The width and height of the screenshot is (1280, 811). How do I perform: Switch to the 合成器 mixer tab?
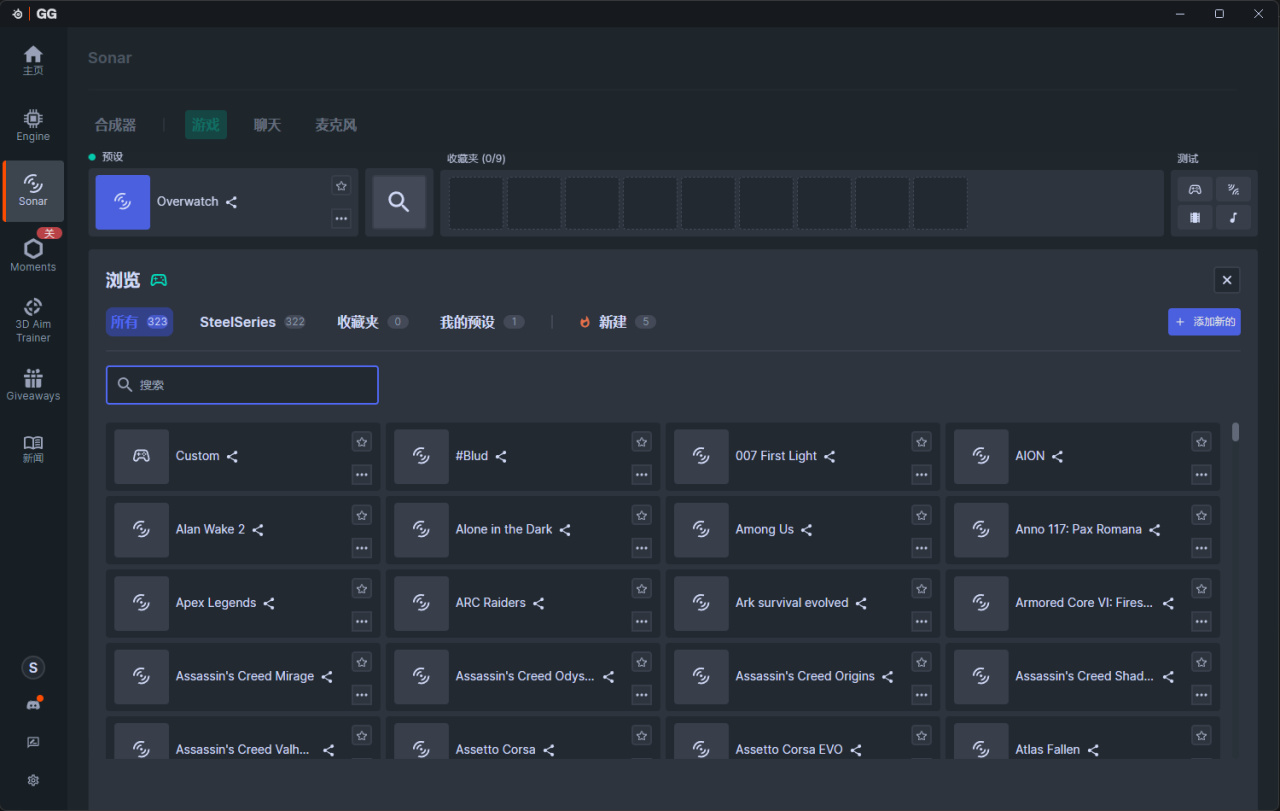point(115,125)
